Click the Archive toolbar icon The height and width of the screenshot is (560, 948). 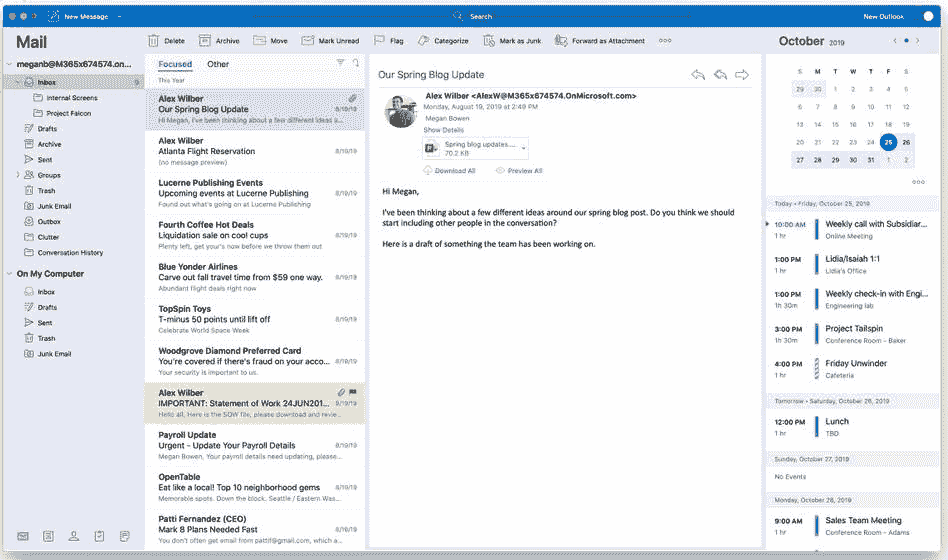point(205,41)
